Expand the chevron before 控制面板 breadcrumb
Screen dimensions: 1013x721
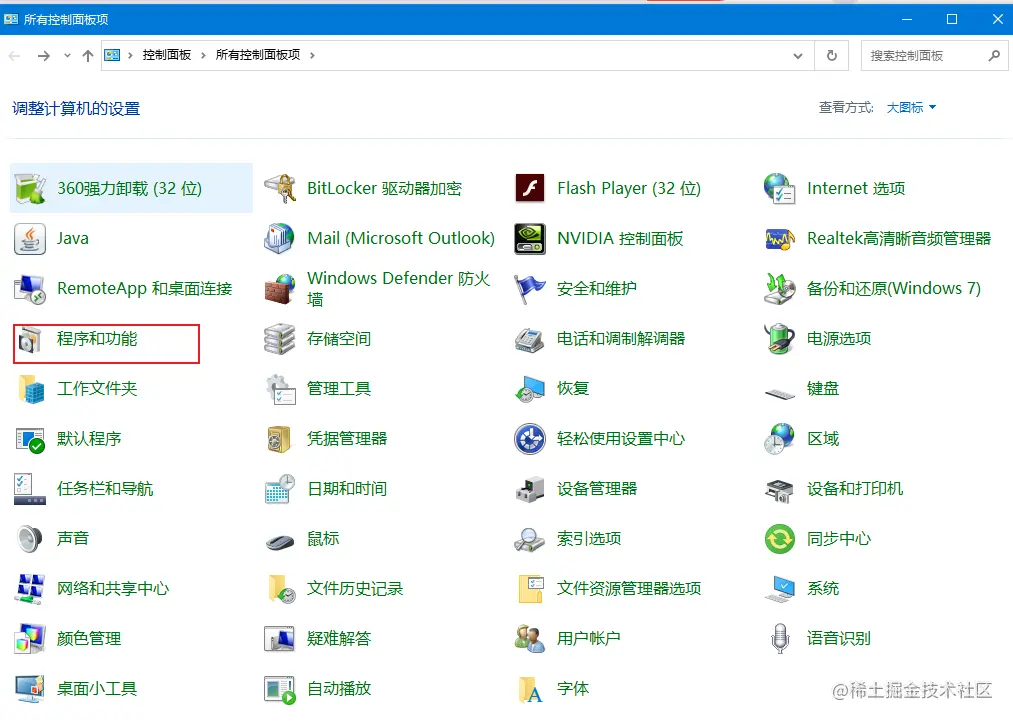pyautogui.click(x=130, y=56)
